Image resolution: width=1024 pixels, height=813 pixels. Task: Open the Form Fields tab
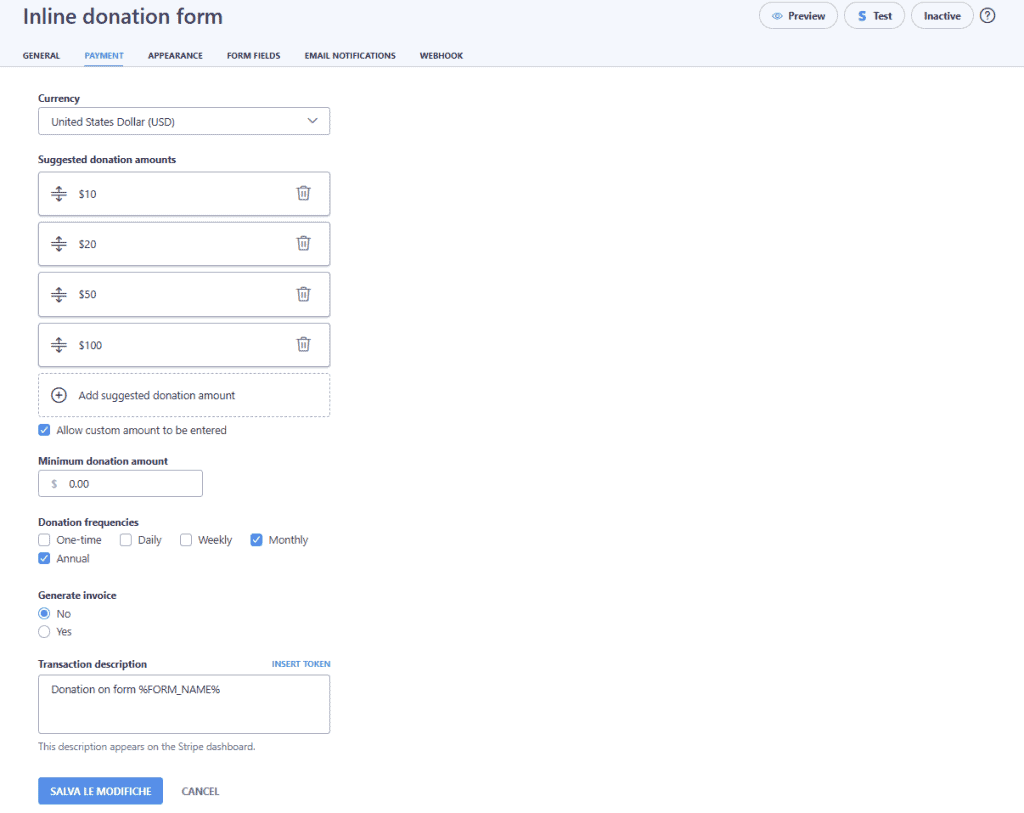(x=253, y=56)
